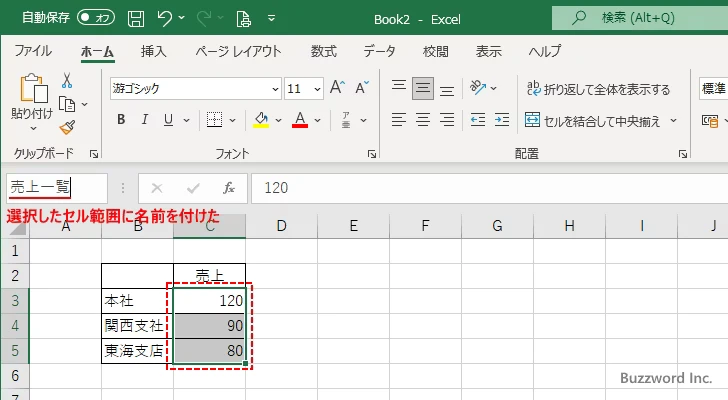Click Increase Indent icon
The height and width of the screenshot is (400, 728).
pyautogui.click(x=502, y=120)
